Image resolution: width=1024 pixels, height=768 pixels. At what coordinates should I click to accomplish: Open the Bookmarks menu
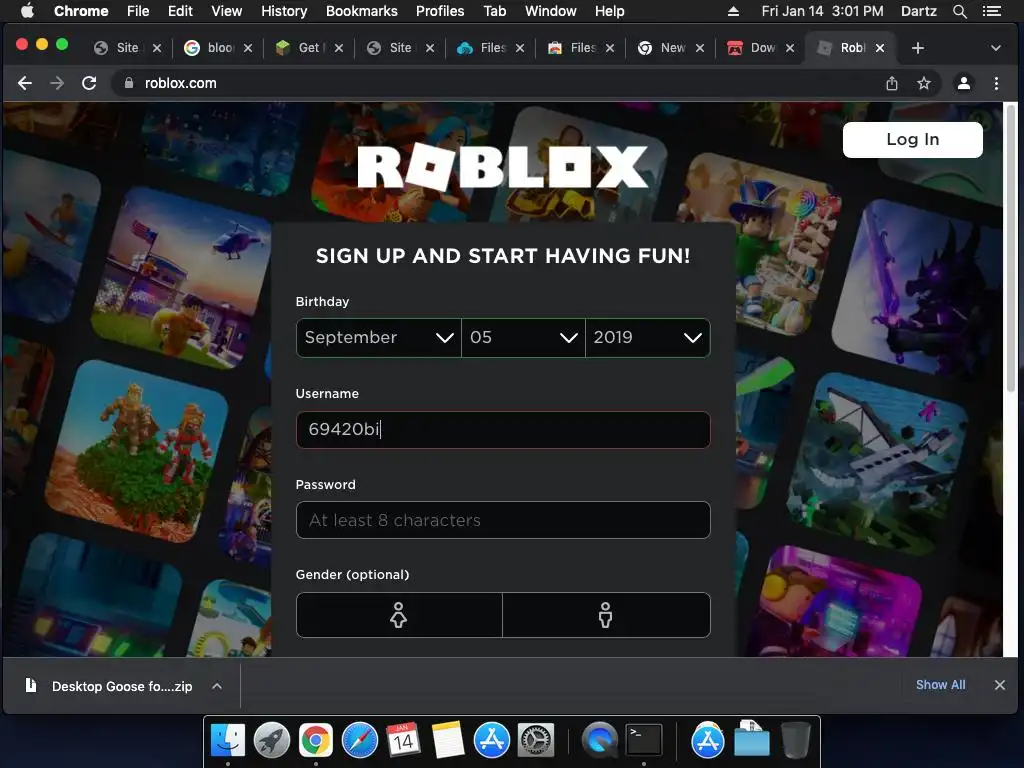(x=361, y=11)
